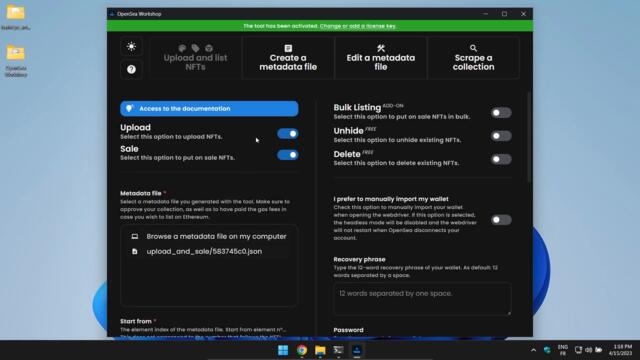Enable manually import my wallet toggle
The image size is (640, 360).
point(501,220)
